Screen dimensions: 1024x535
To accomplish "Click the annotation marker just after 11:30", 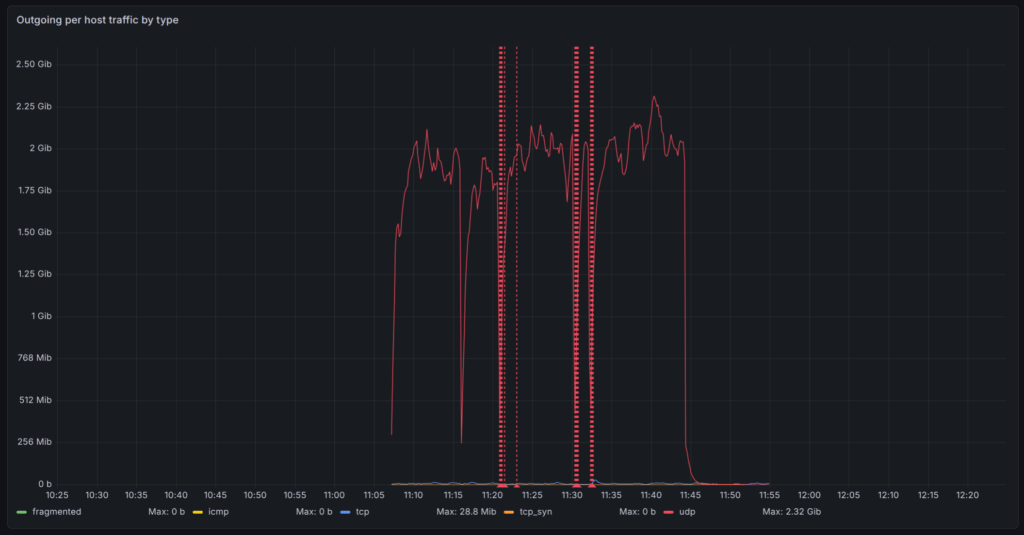I will point(576,485).
